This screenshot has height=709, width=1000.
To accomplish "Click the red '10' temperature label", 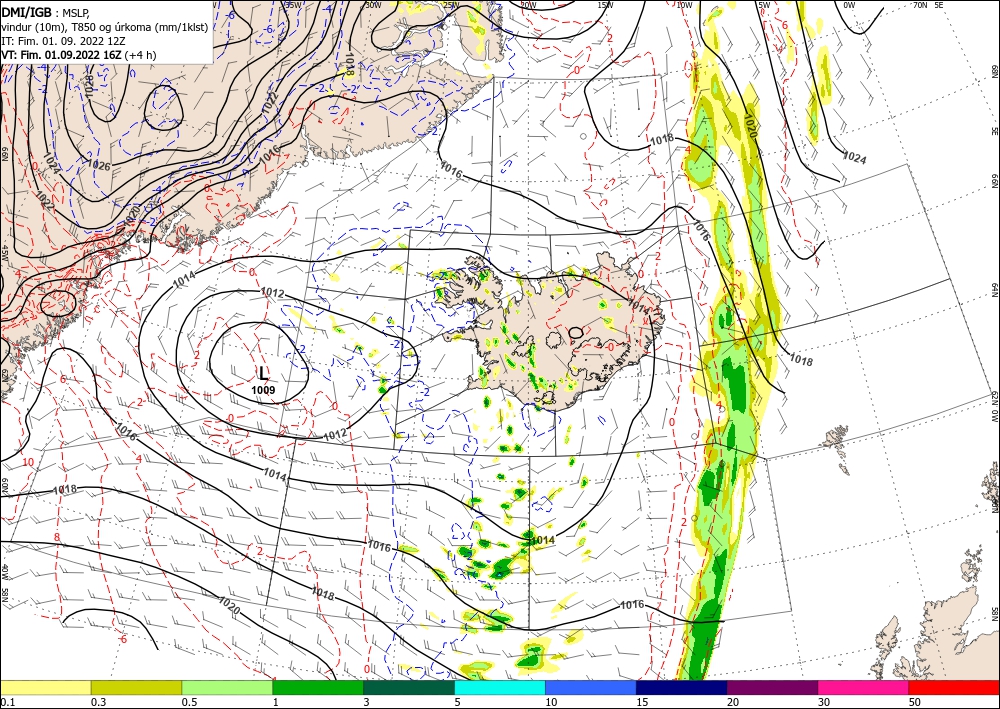I will [28, 462].
